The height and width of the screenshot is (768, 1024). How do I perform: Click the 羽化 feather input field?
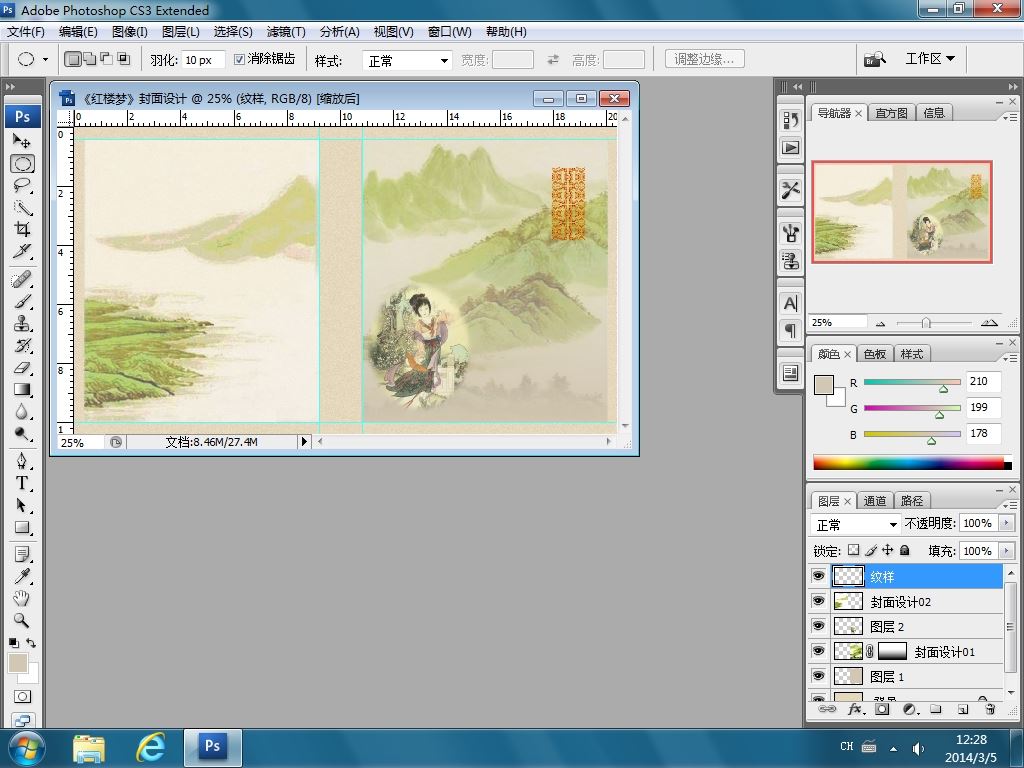point(203,60)
